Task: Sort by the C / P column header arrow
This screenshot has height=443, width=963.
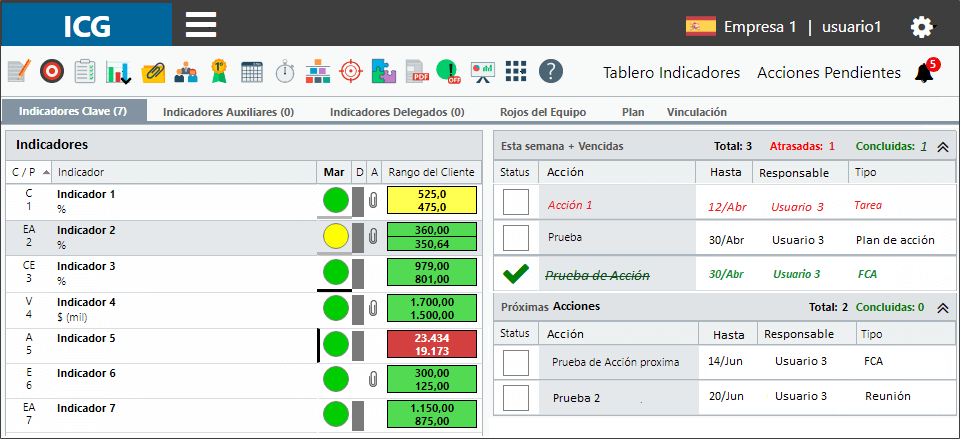Action: (x=47, y=173)
